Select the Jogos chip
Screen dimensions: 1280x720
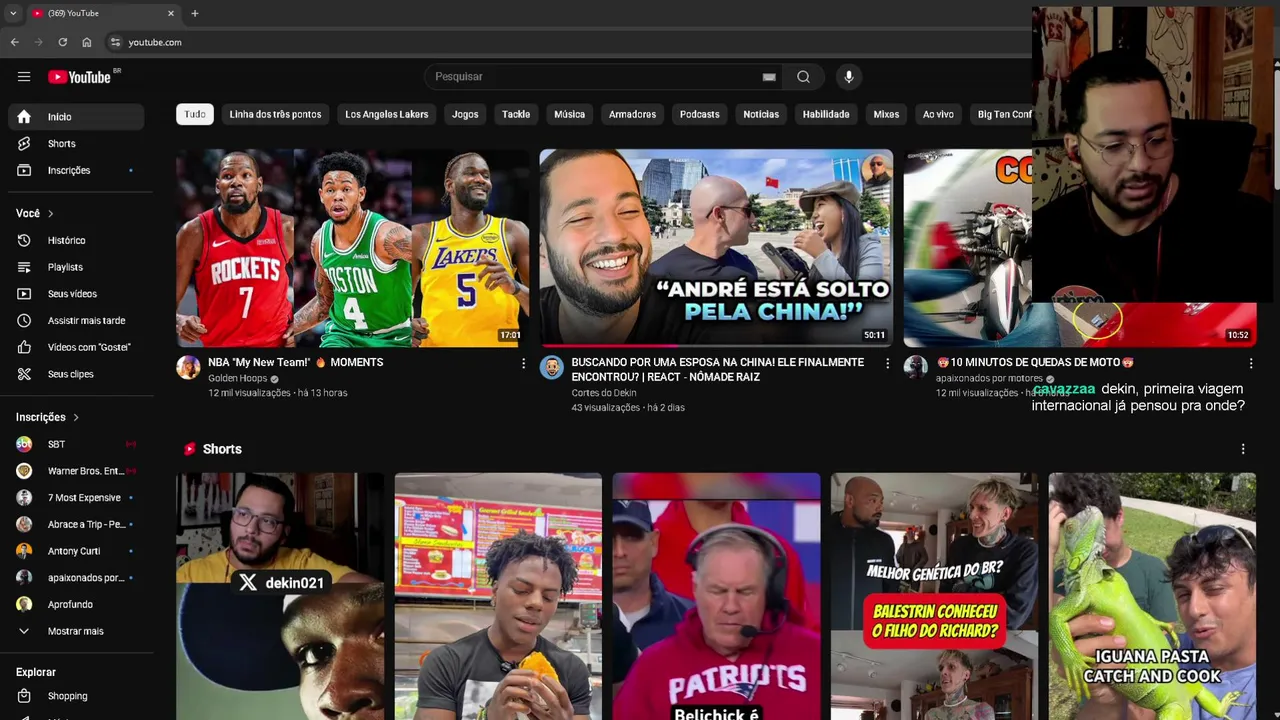(465, 114)
